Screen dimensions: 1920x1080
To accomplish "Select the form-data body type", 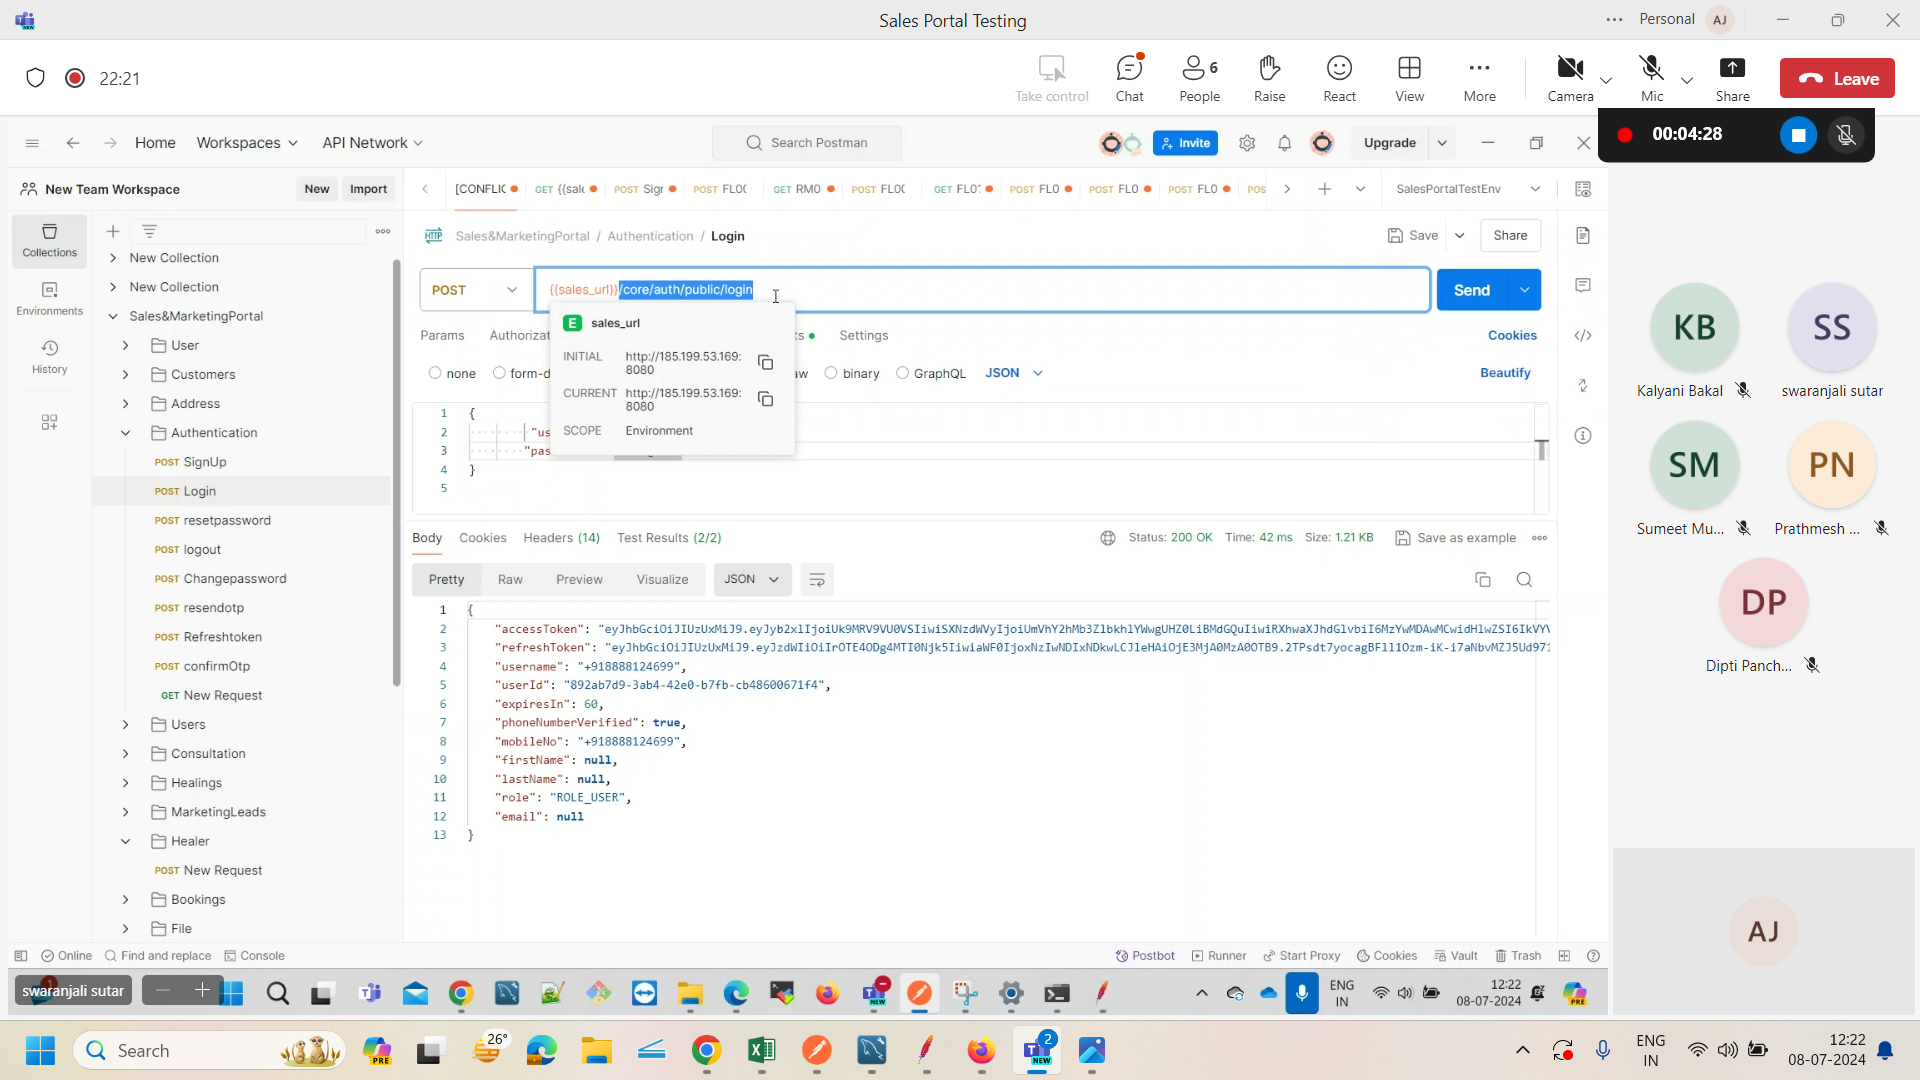I will point(498,373).
